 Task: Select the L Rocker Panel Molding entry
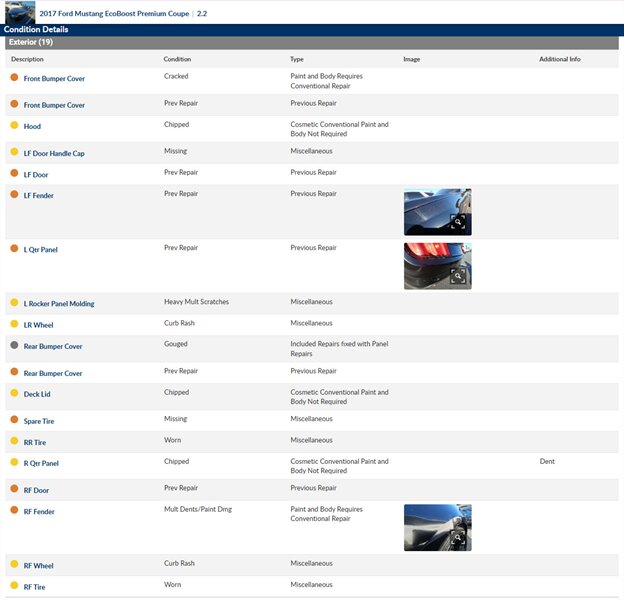(x=59, y=303)
